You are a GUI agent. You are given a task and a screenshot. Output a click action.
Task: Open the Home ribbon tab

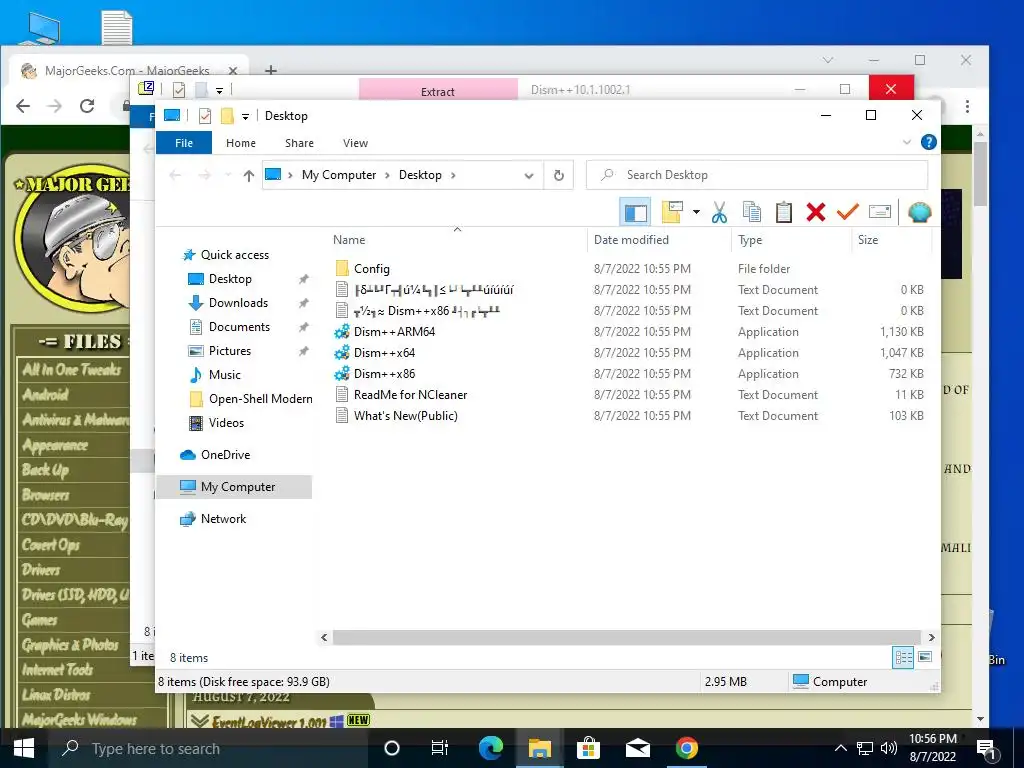241,143
